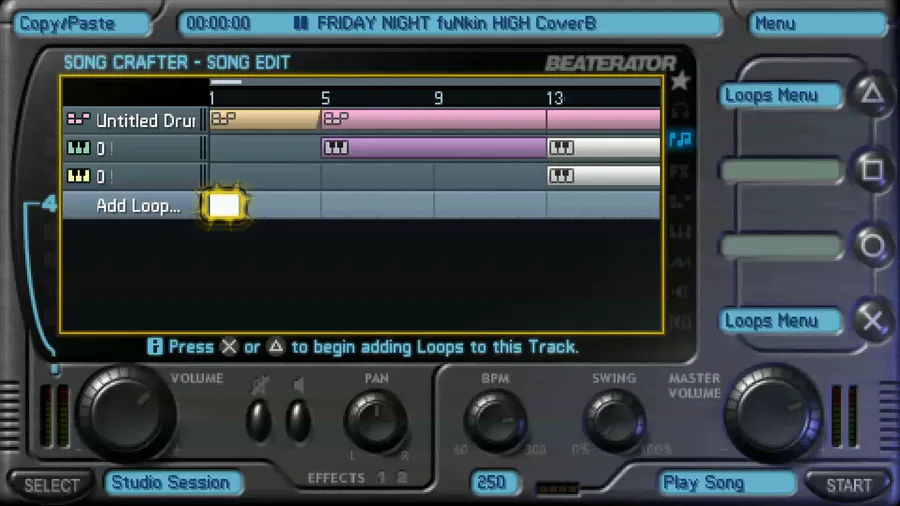
Task: Adjust the Master Volume knob
Action: coord(773,412)
